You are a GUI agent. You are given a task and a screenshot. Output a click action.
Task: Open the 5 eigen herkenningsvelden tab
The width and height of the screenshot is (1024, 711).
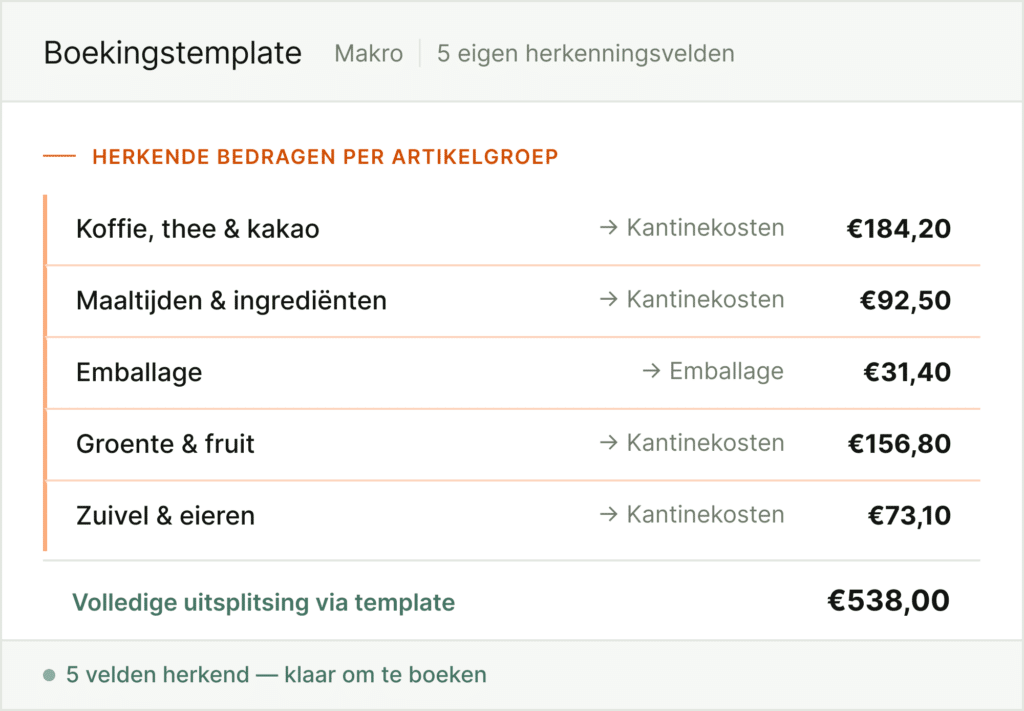pos(585,53)
